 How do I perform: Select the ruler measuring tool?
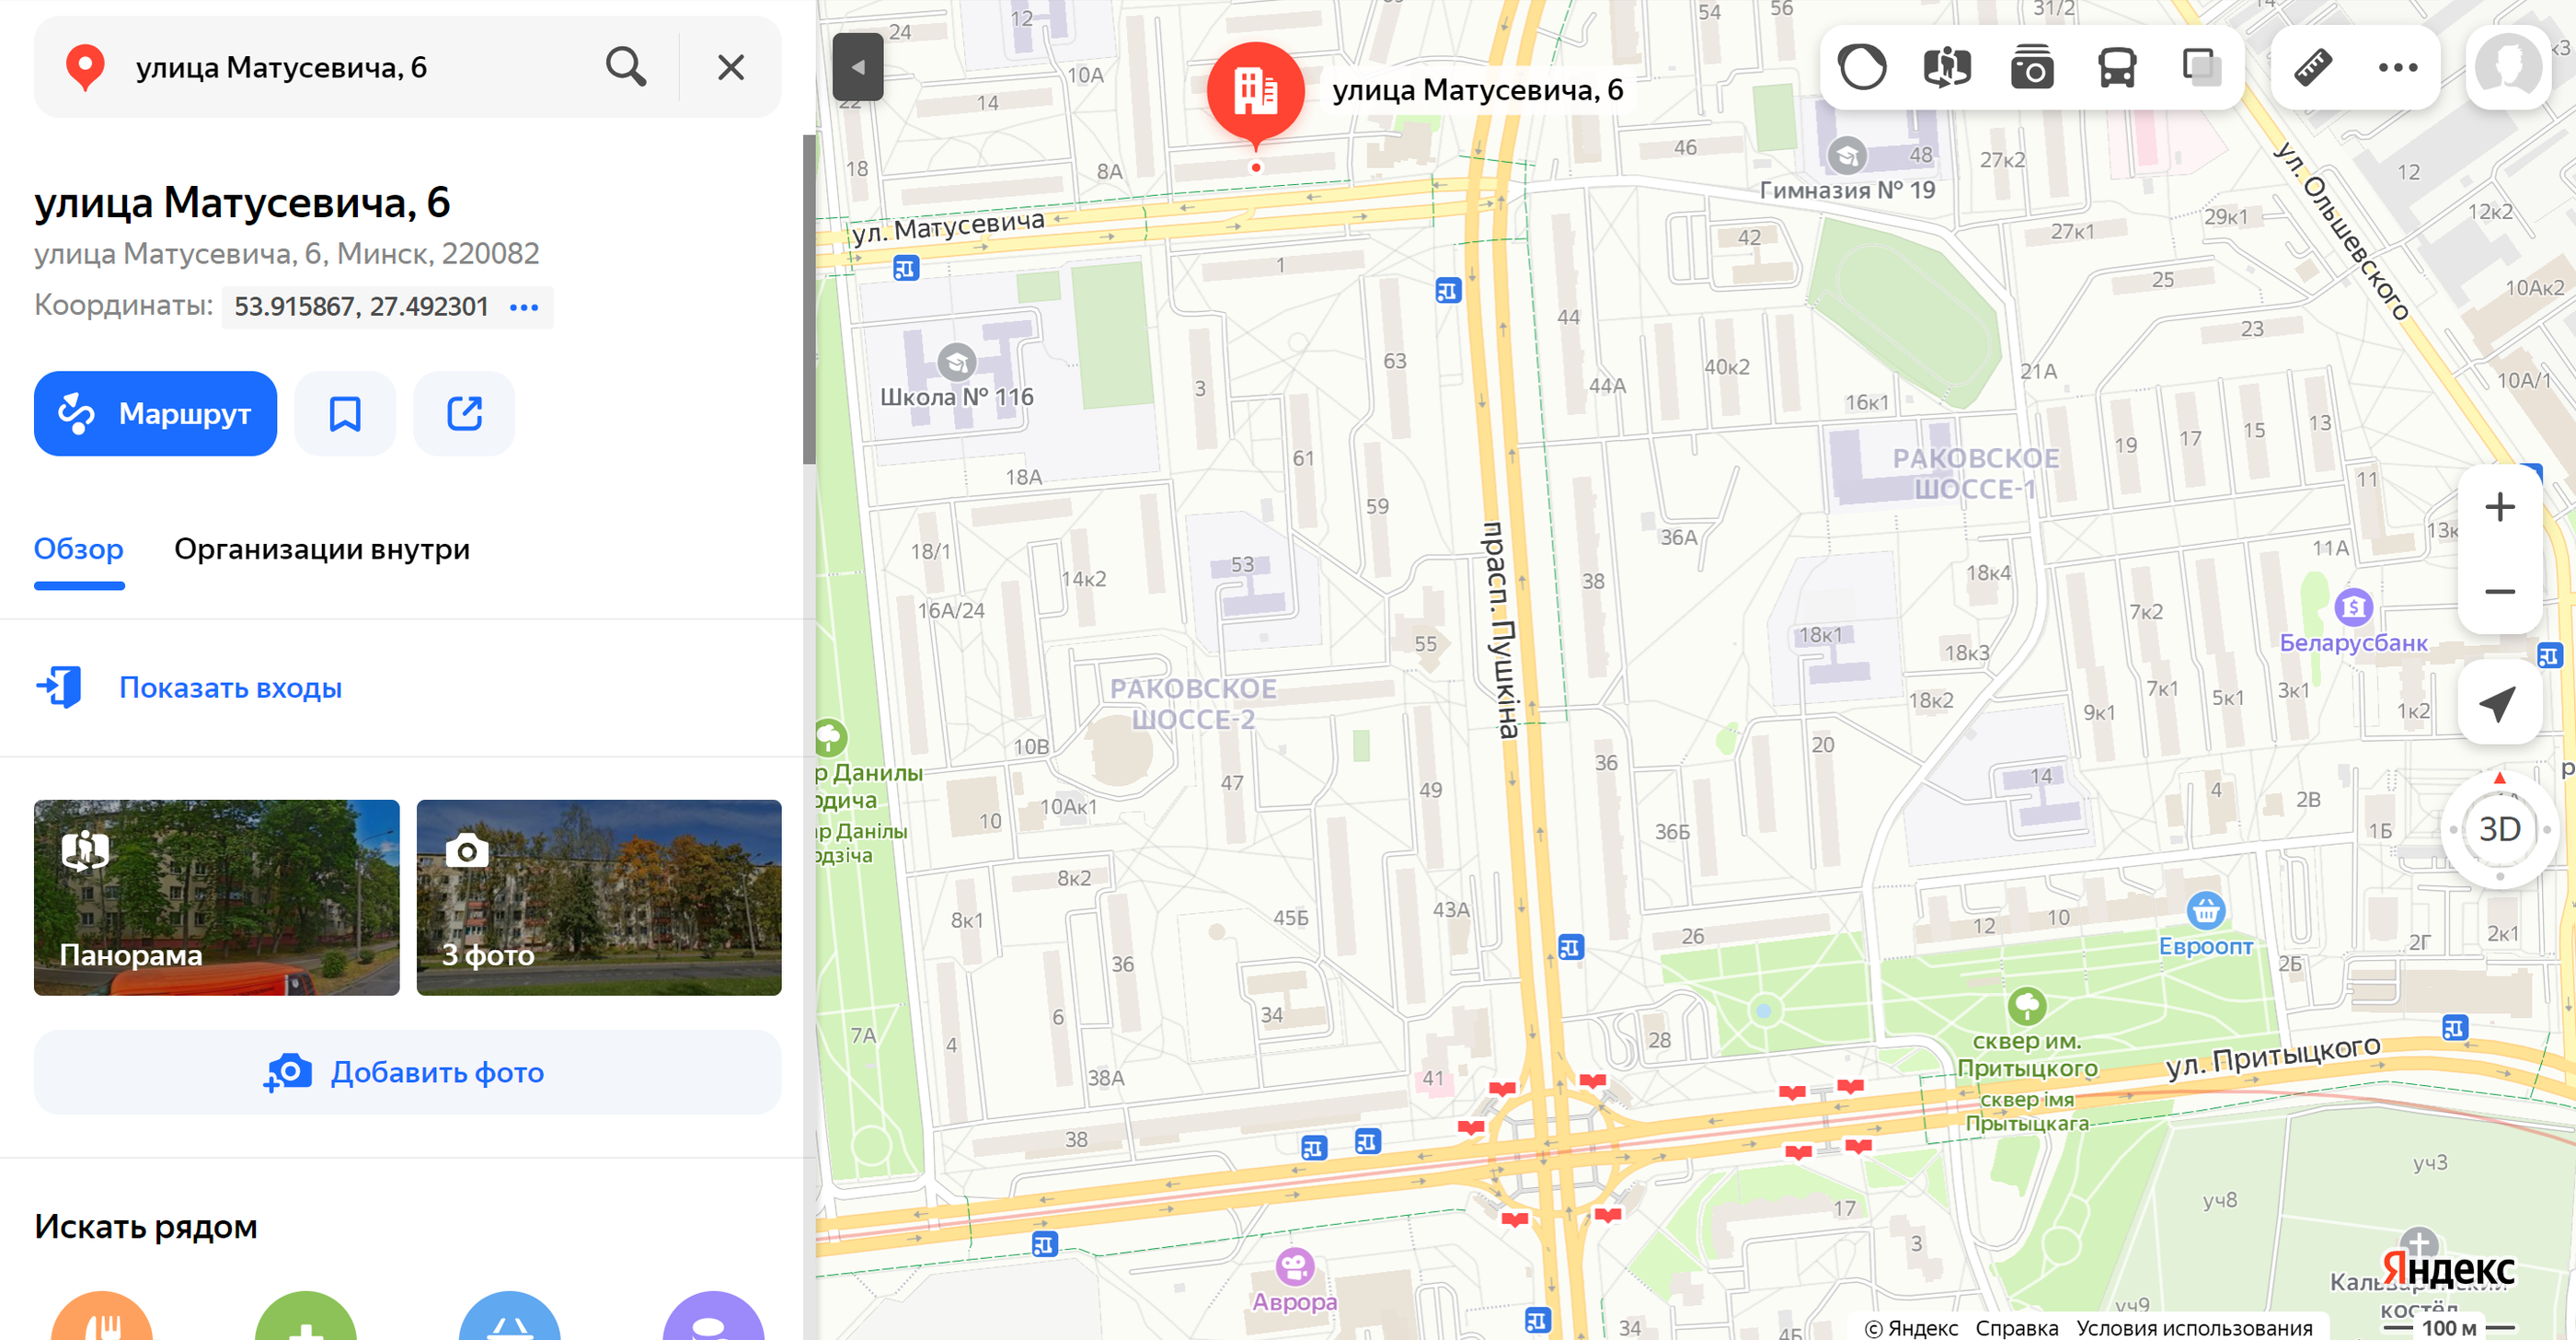(2313, 67)
